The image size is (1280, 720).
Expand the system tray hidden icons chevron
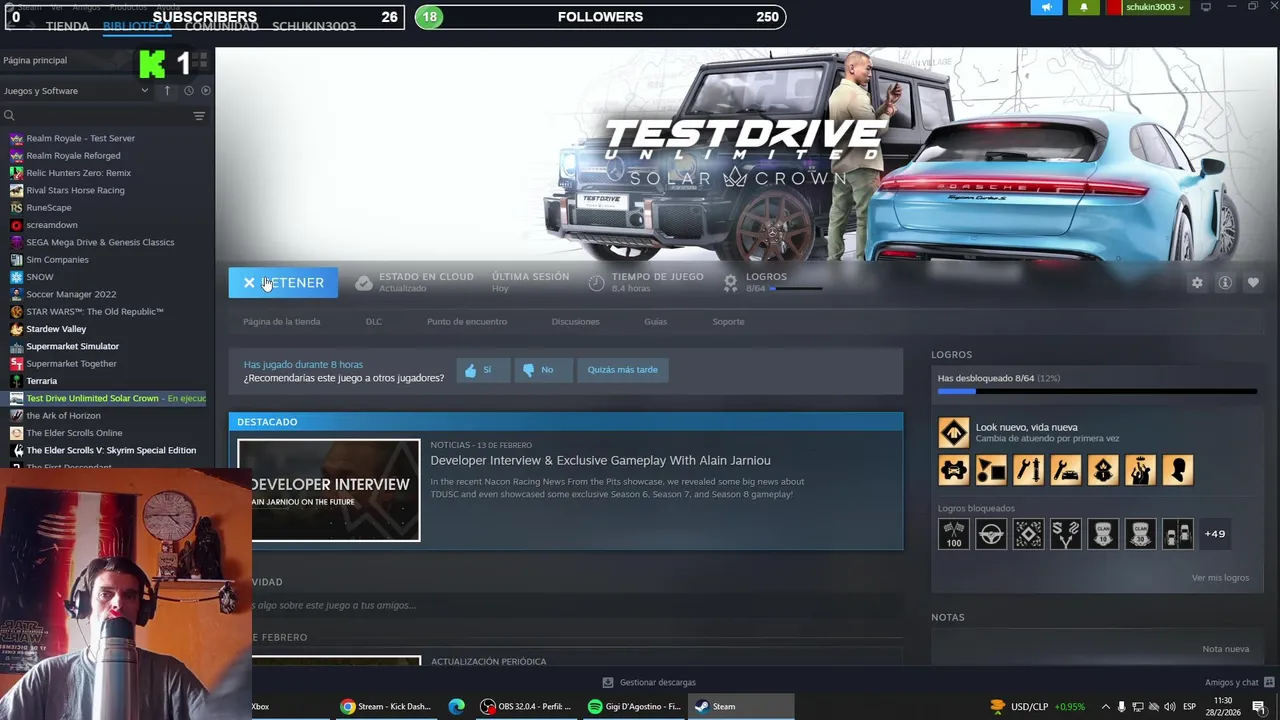pos(1105,707)
